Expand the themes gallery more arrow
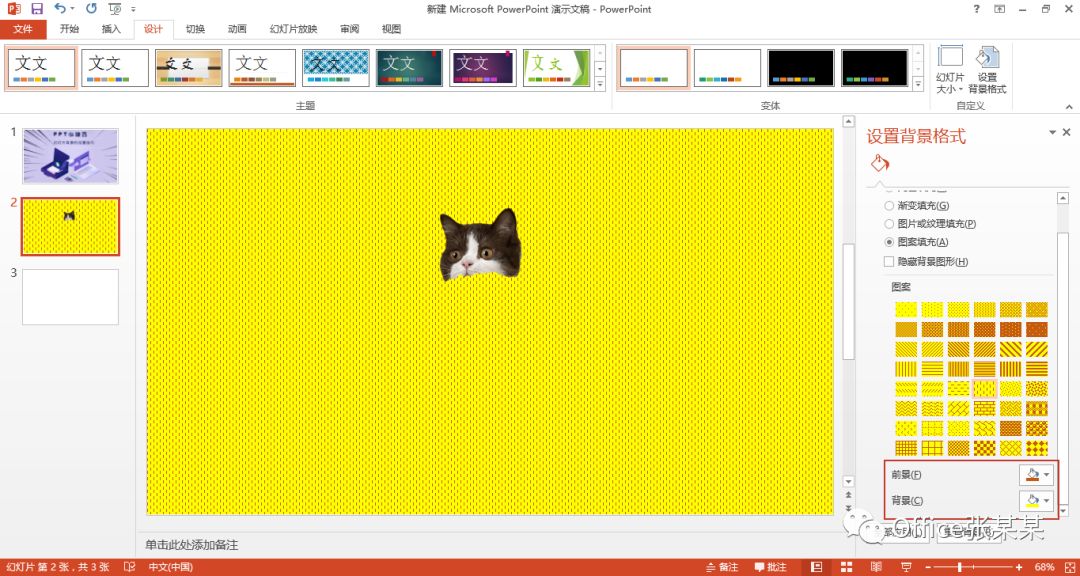This screenshot has height=576, width=1080. tap(600, 84)
